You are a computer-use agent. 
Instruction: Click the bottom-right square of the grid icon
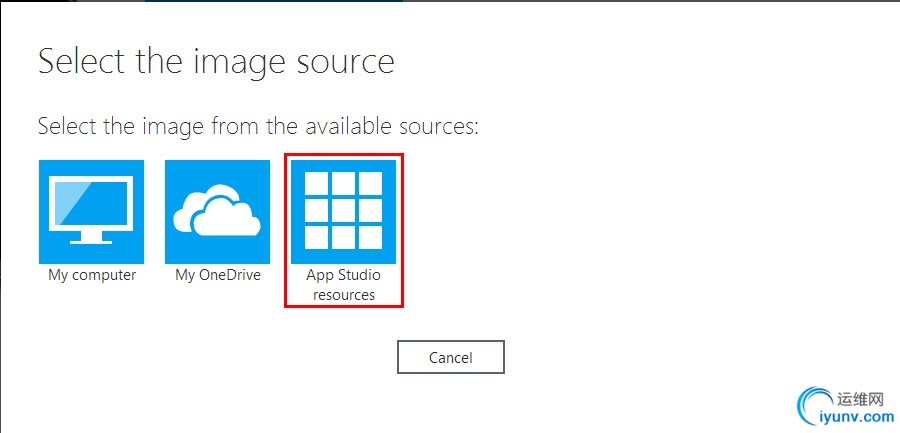pos(370,237)
